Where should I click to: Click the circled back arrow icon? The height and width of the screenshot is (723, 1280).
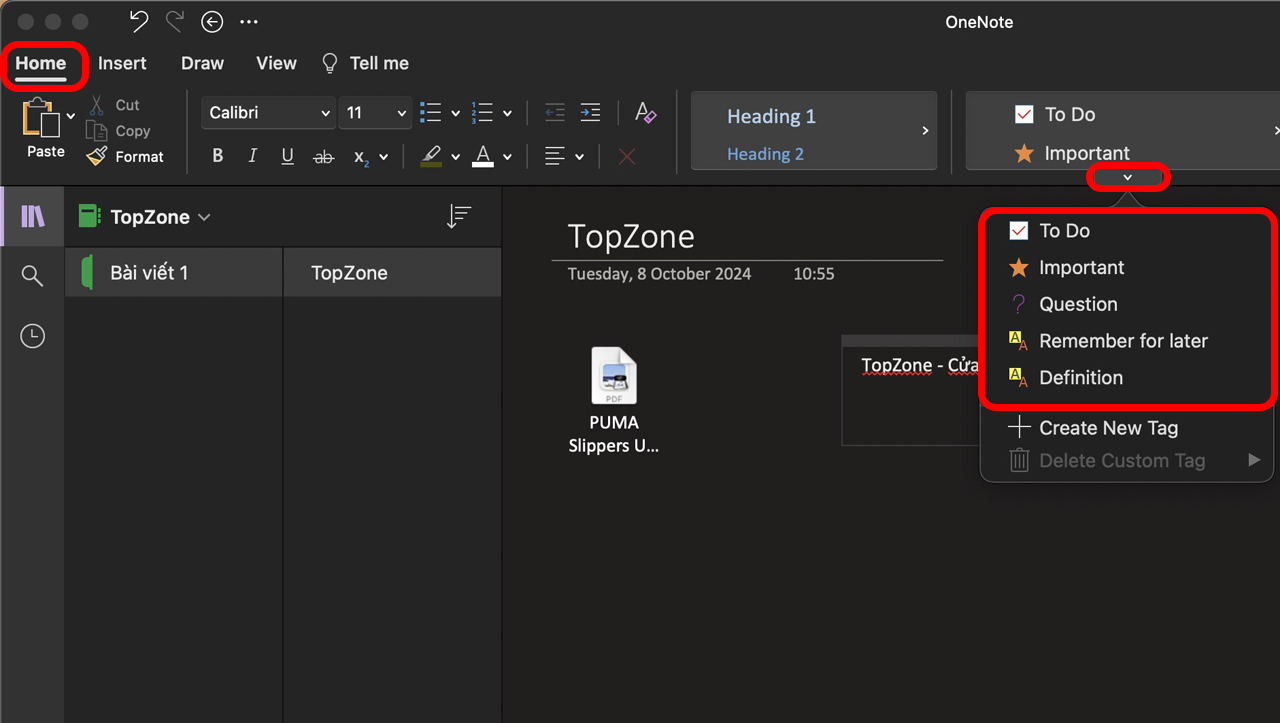212,21
